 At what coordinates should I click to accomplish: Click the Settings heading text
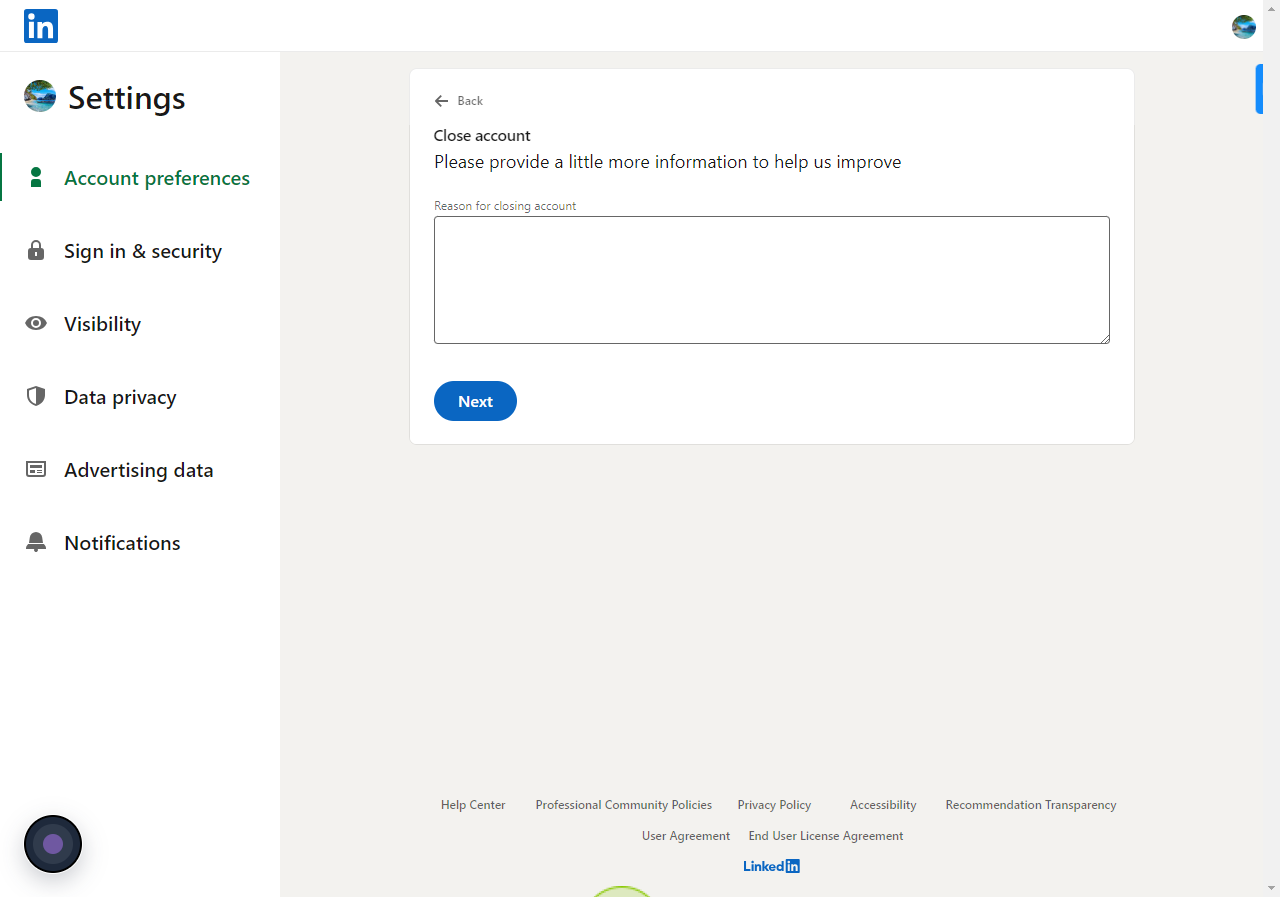[x=127, y=98]
